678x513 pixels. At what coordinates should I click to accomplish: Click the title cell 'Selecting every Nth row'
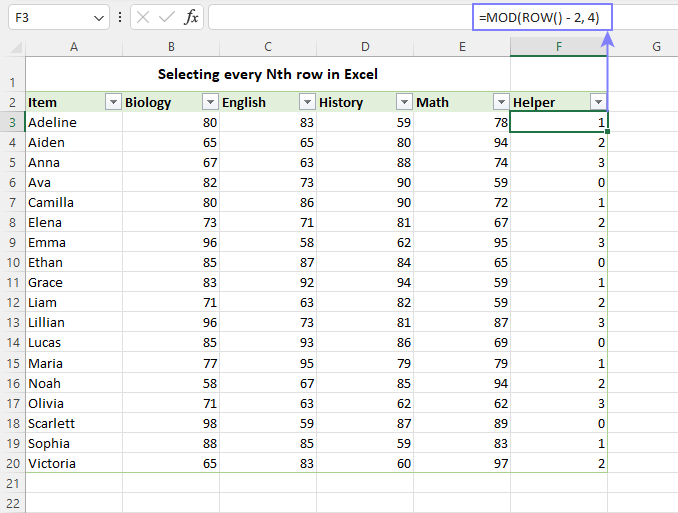267,75
